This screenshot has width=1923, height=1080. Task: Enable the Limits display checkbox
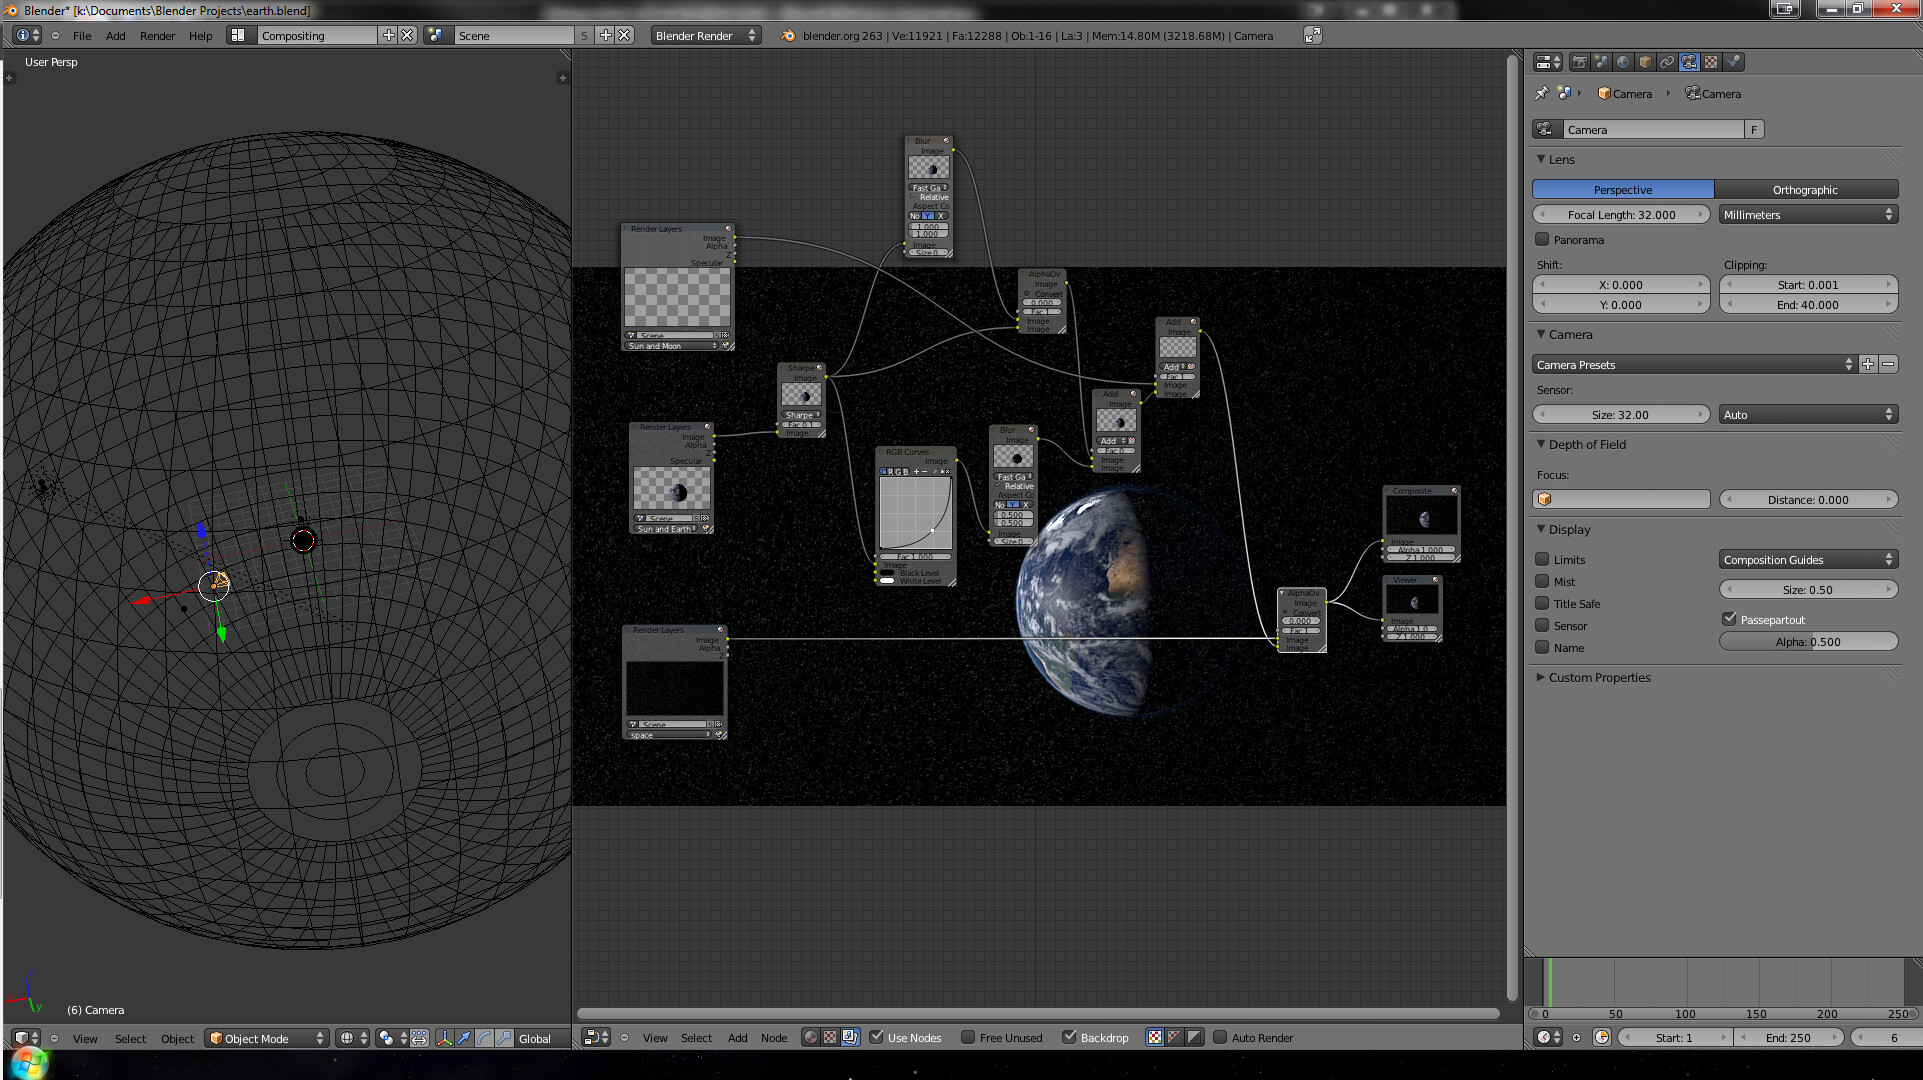pyautogui.click(x=1542, y=559)
